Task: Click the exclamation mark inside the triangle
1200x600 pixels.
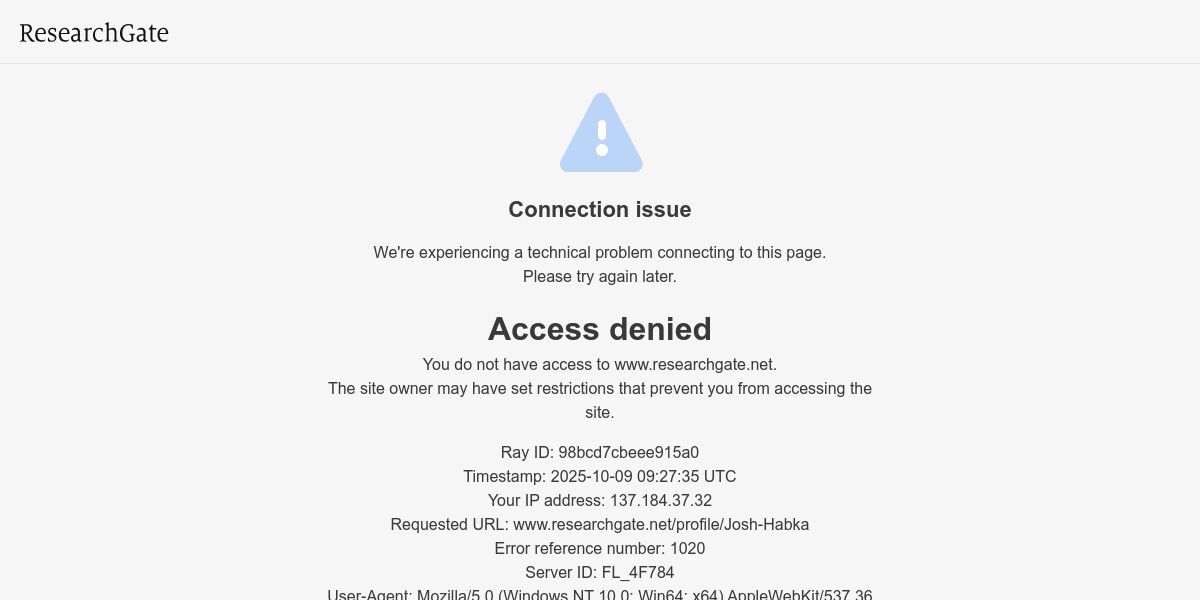Action: pos(601,138)
